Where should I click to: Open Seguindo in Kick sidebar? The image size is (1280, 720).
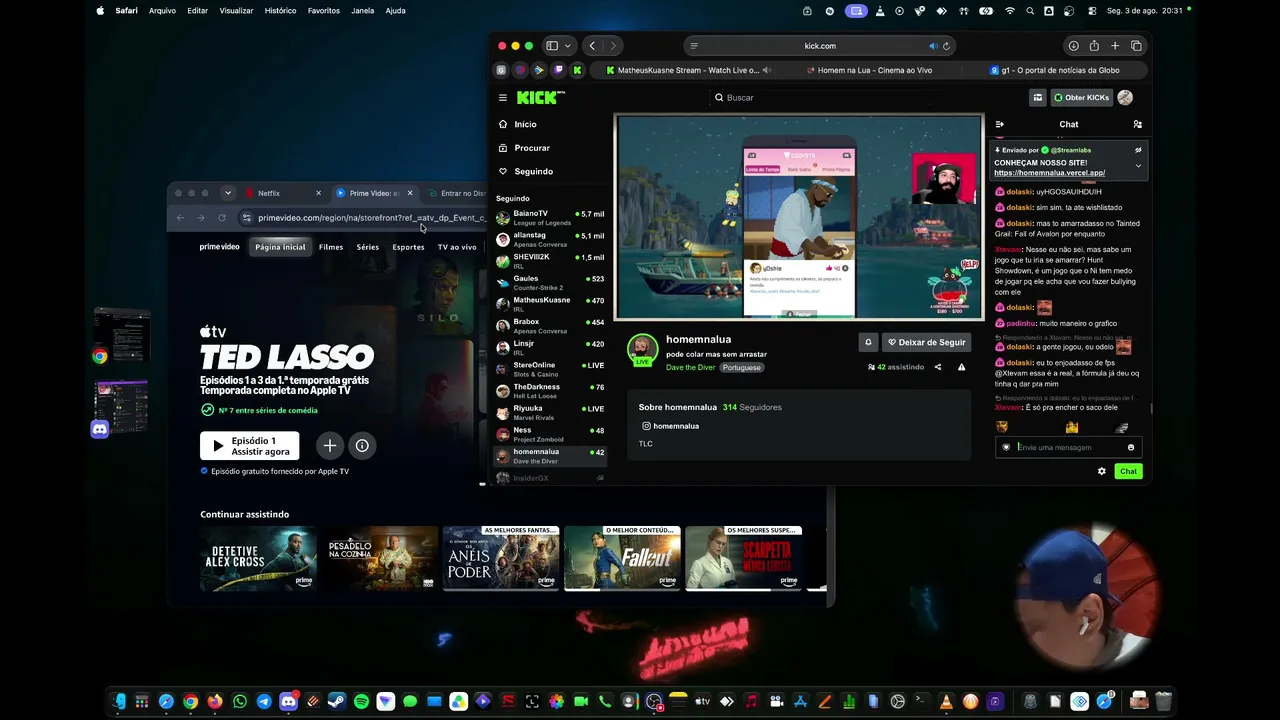click(533, 171)
